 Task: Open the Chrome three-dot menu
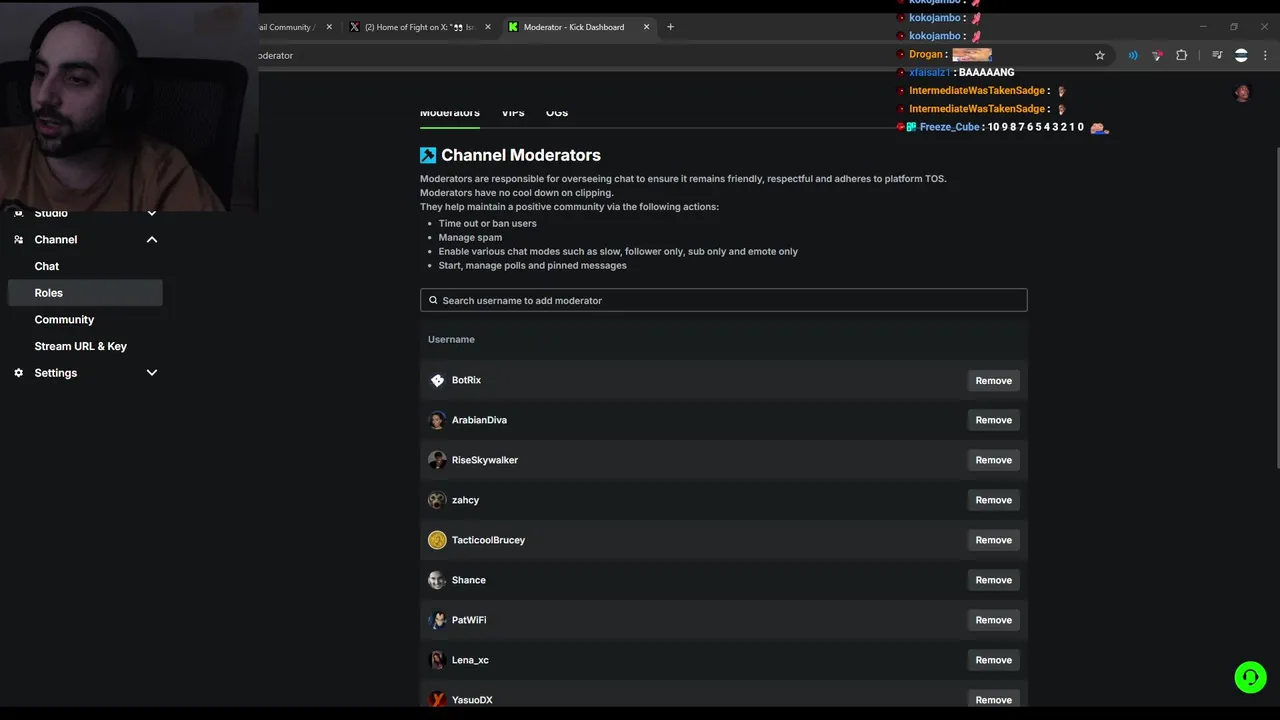(x=1265, y=55)
